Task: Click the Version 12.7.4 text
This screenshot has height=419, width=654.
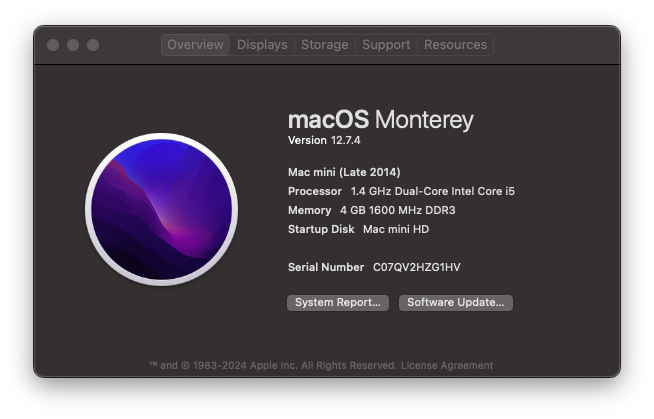Action: [x=324, y=141]
